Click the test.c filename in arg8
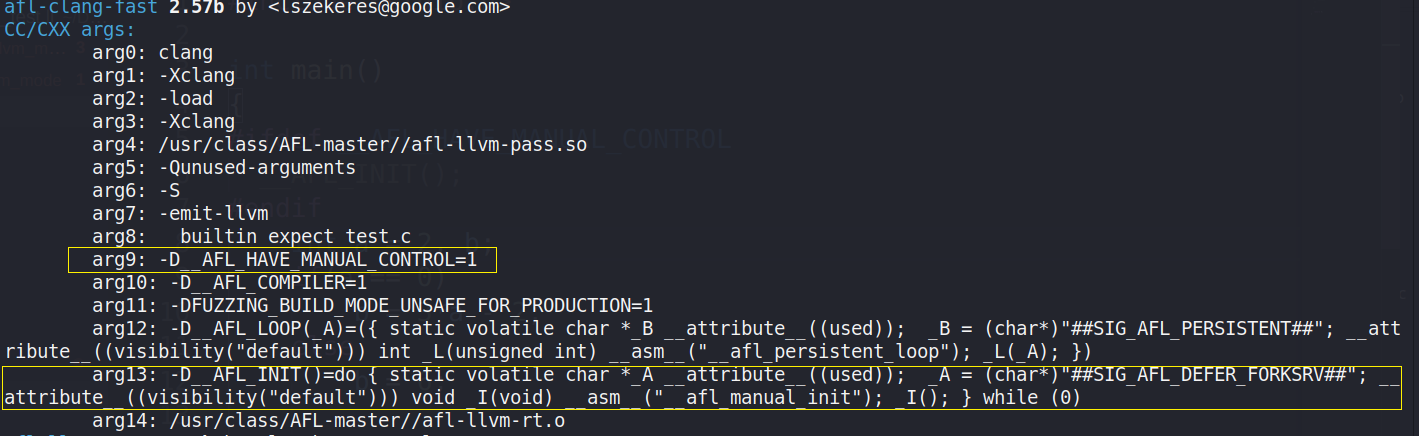 [384, 237]
